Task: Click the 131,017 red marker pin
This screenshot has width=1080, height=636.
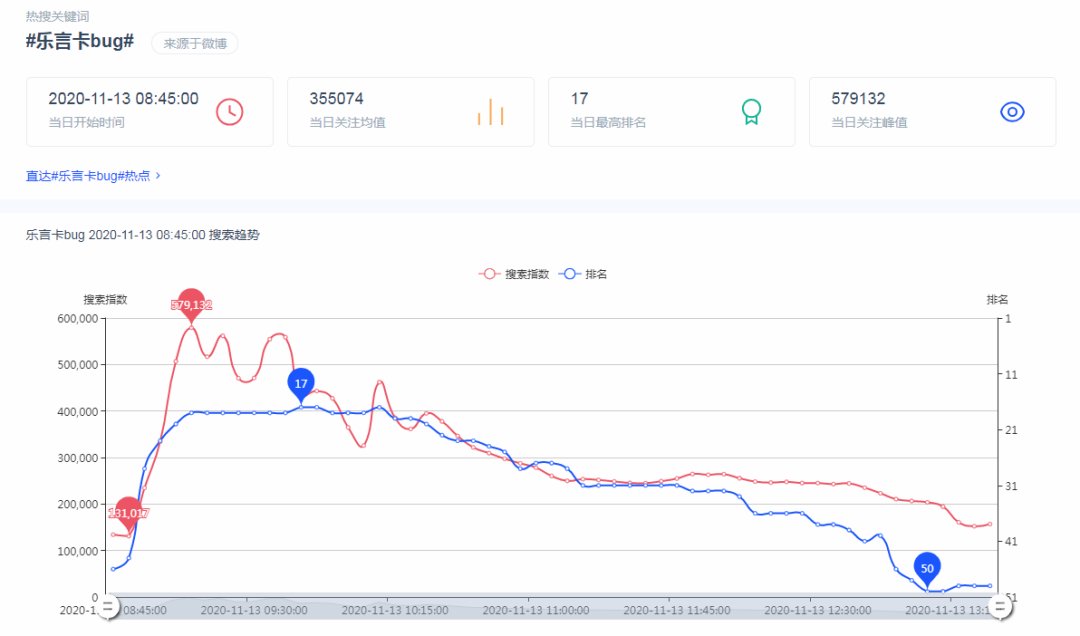Action: point(128,513)
